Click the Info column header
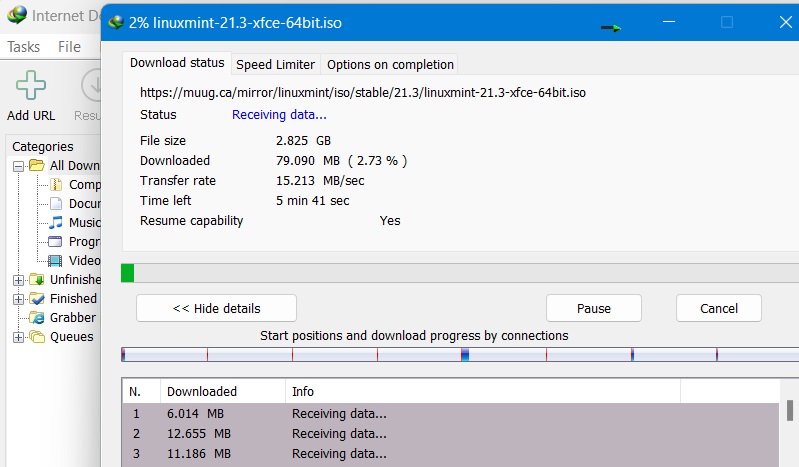 tap(483, 392)
